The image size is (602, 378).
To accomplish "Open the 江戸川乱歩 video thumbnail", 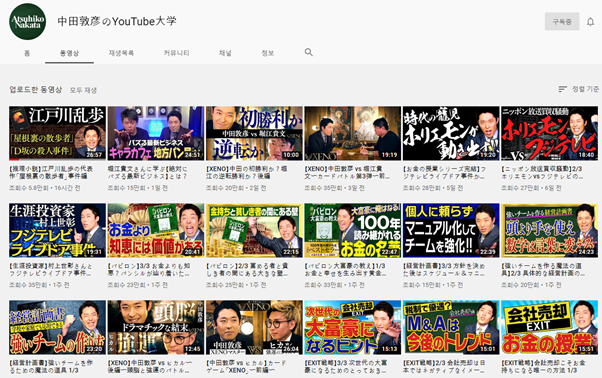I will [57, 133].
